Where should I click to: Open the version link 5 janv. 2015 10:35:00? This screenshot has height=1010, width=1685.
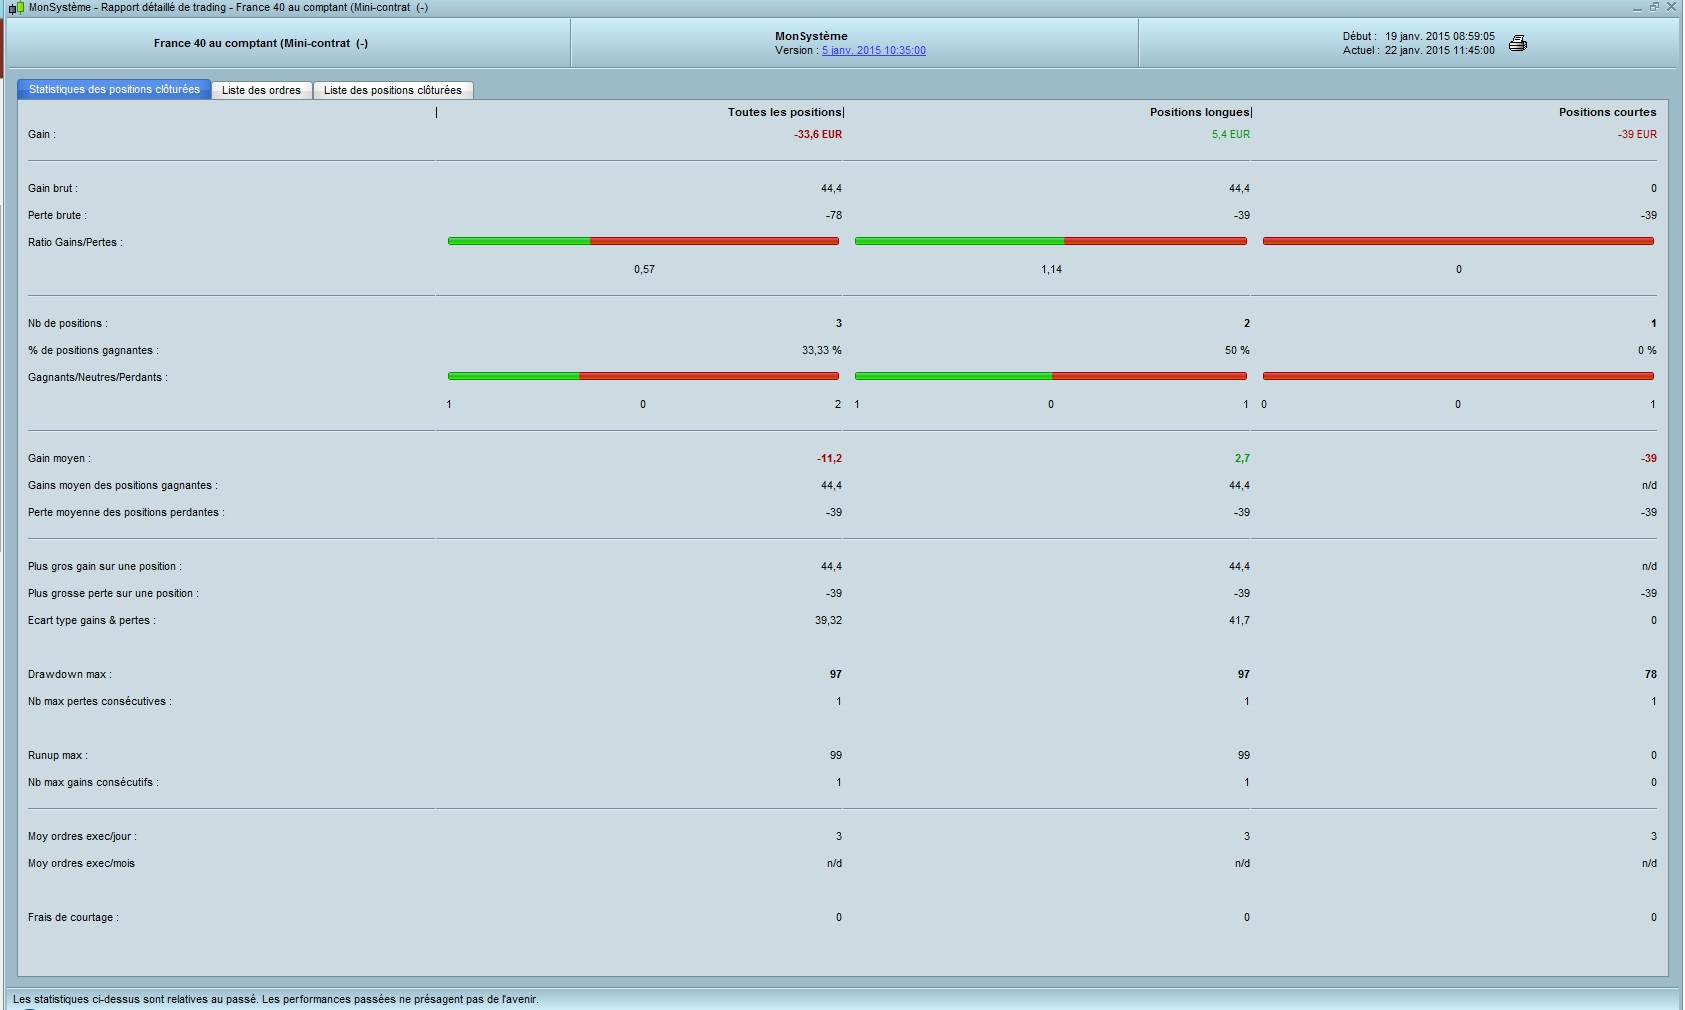click(873, 50)
